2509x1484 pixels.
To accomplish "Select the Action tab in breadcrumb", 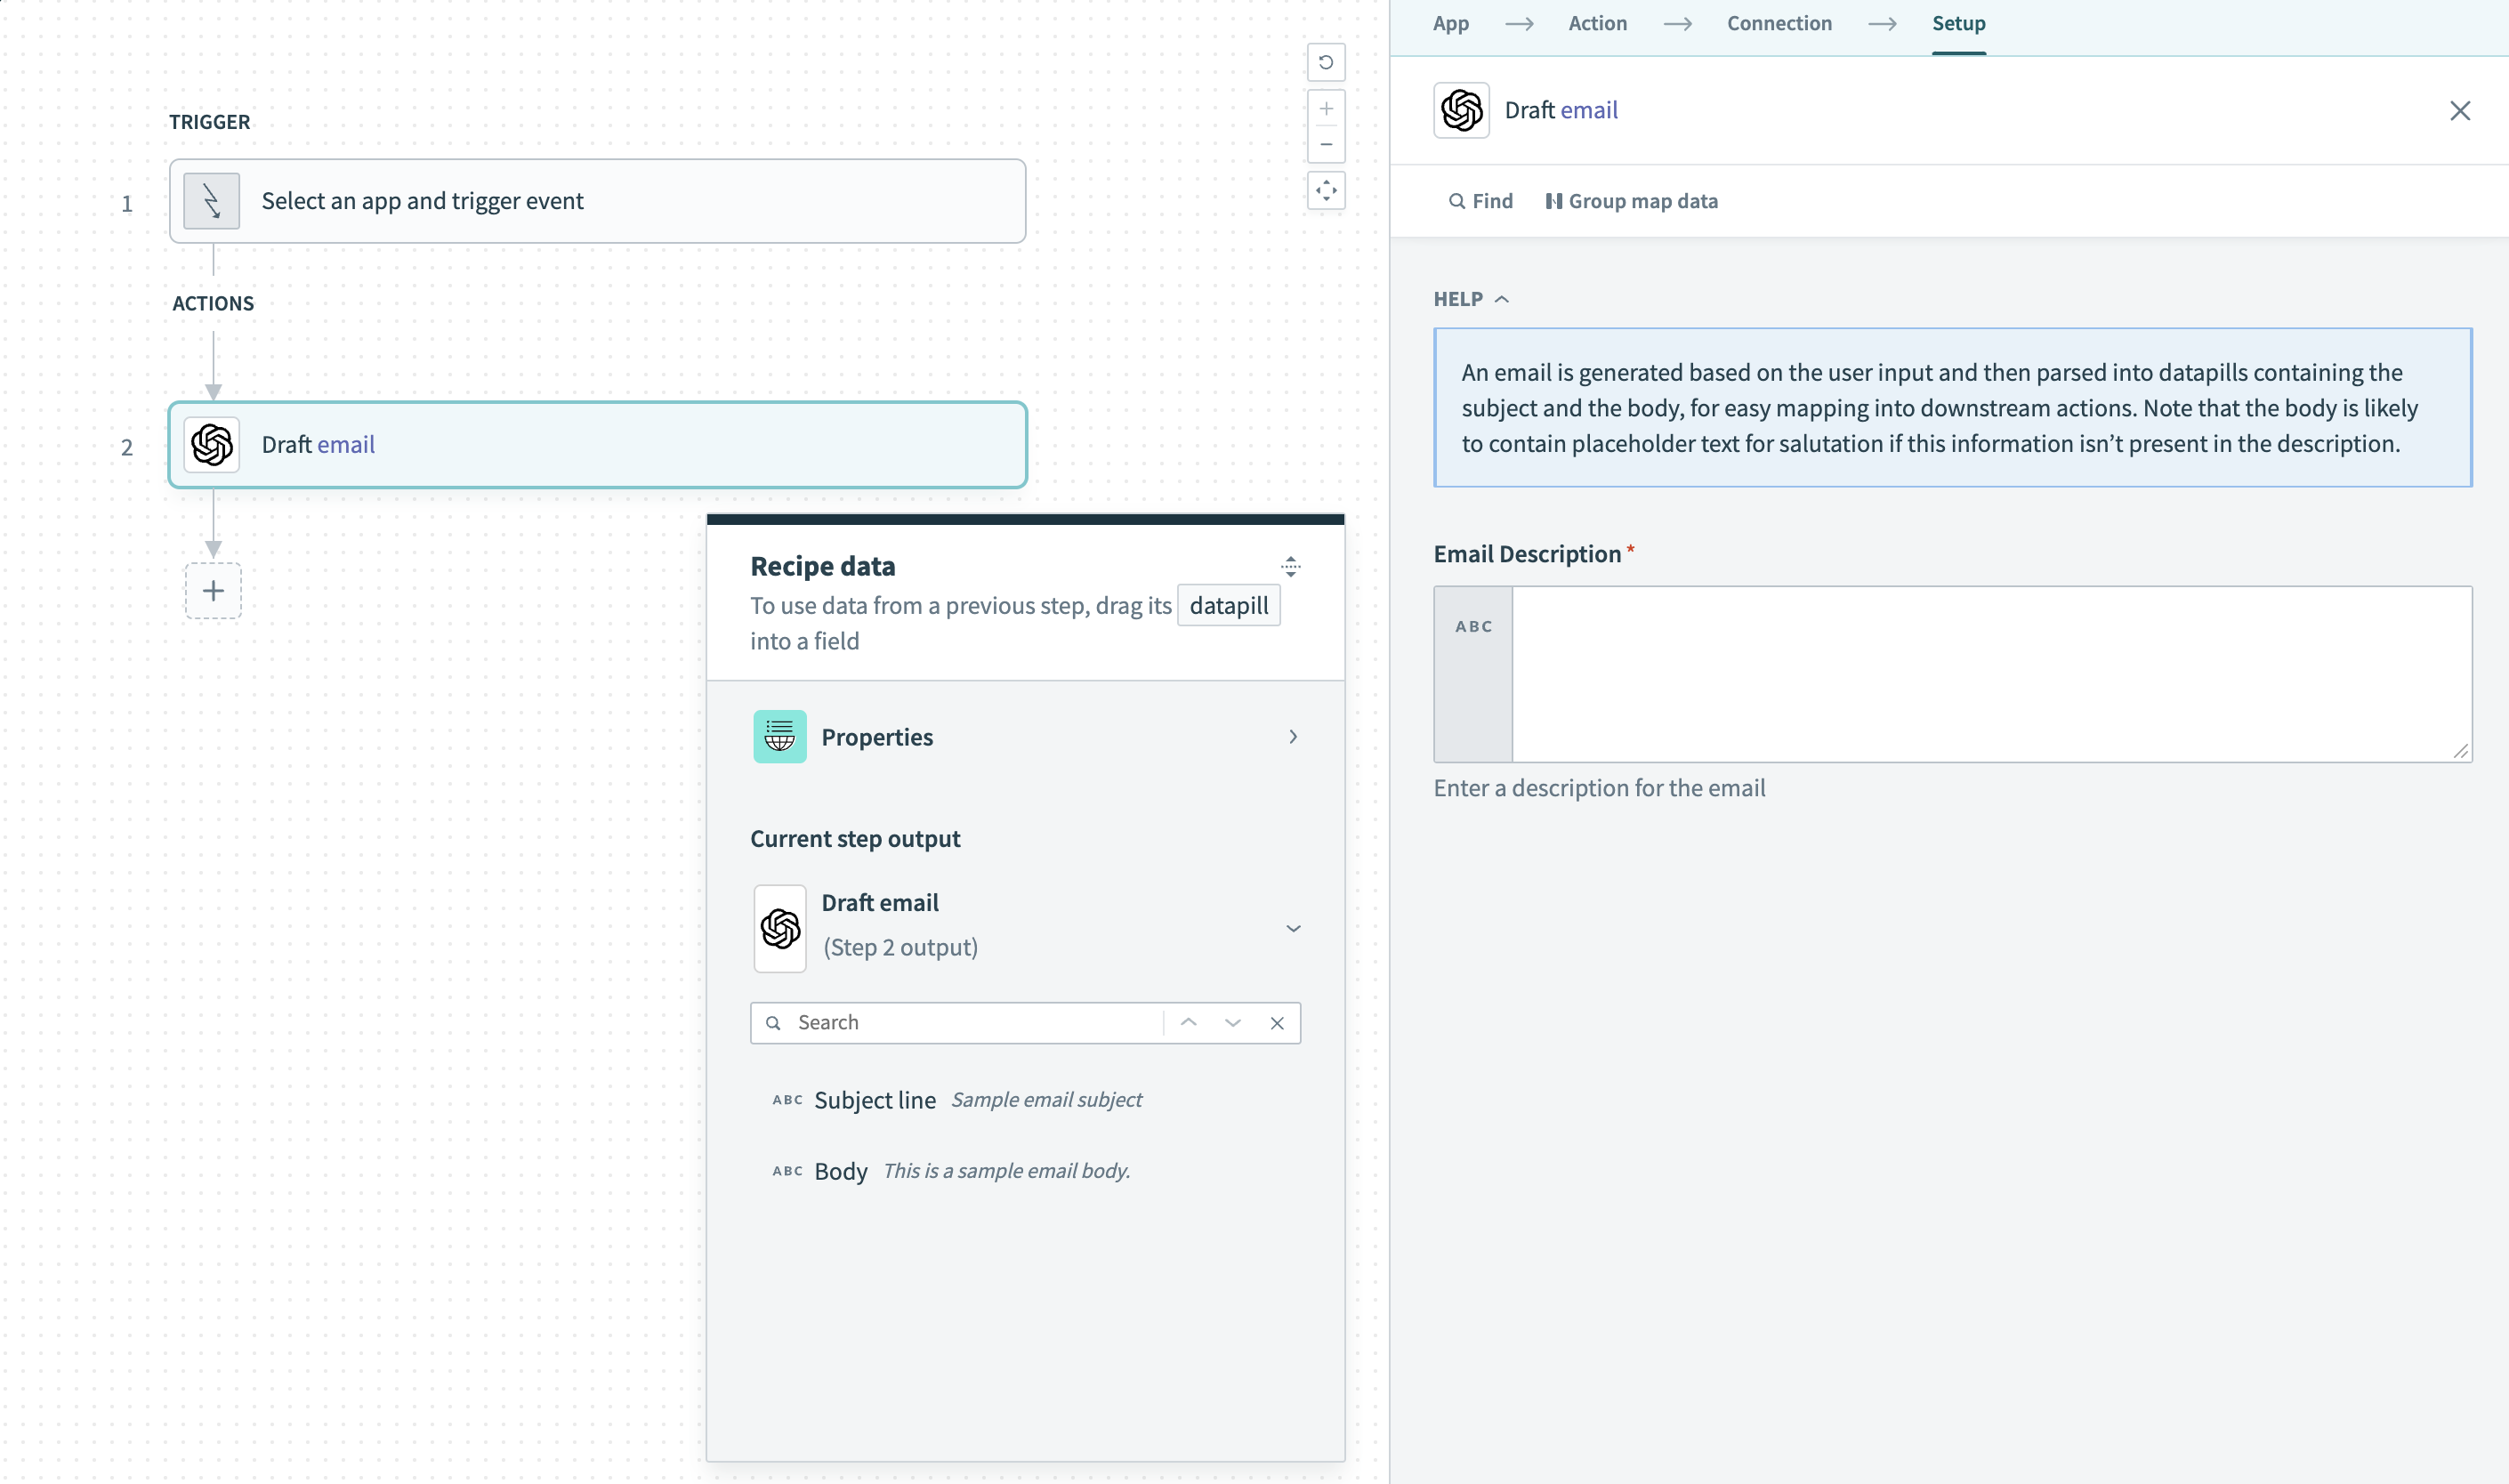I will coord(1597,23).
